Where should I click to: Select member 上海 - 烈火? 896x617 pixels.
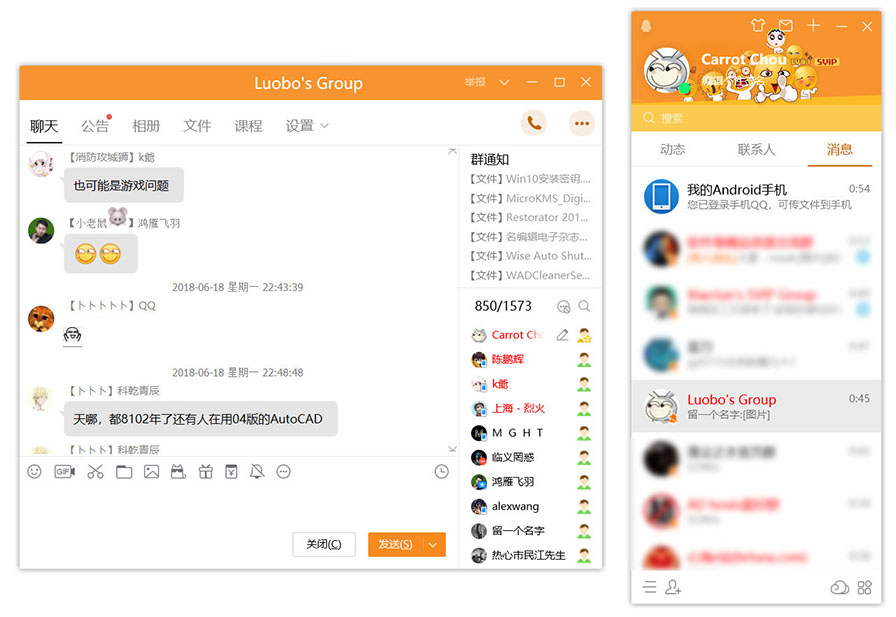[x=531, y=408]
